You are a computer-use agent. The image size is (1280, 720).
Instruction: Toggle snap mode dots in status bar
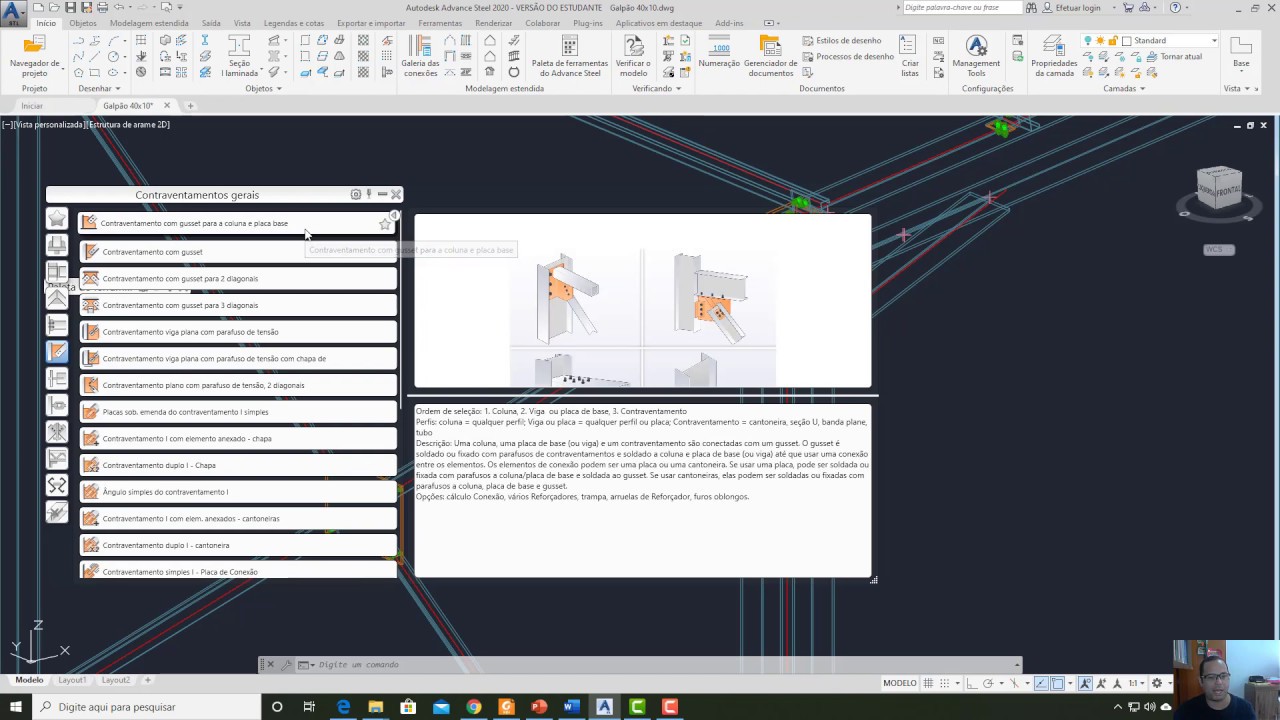pyautogui.click(x=944, y=683)
